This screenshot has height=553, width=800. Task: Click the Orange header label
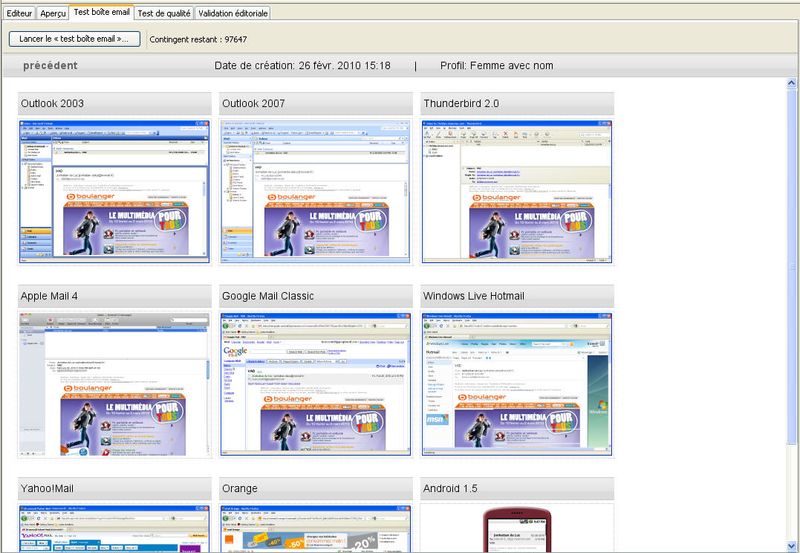coord(239,489)
